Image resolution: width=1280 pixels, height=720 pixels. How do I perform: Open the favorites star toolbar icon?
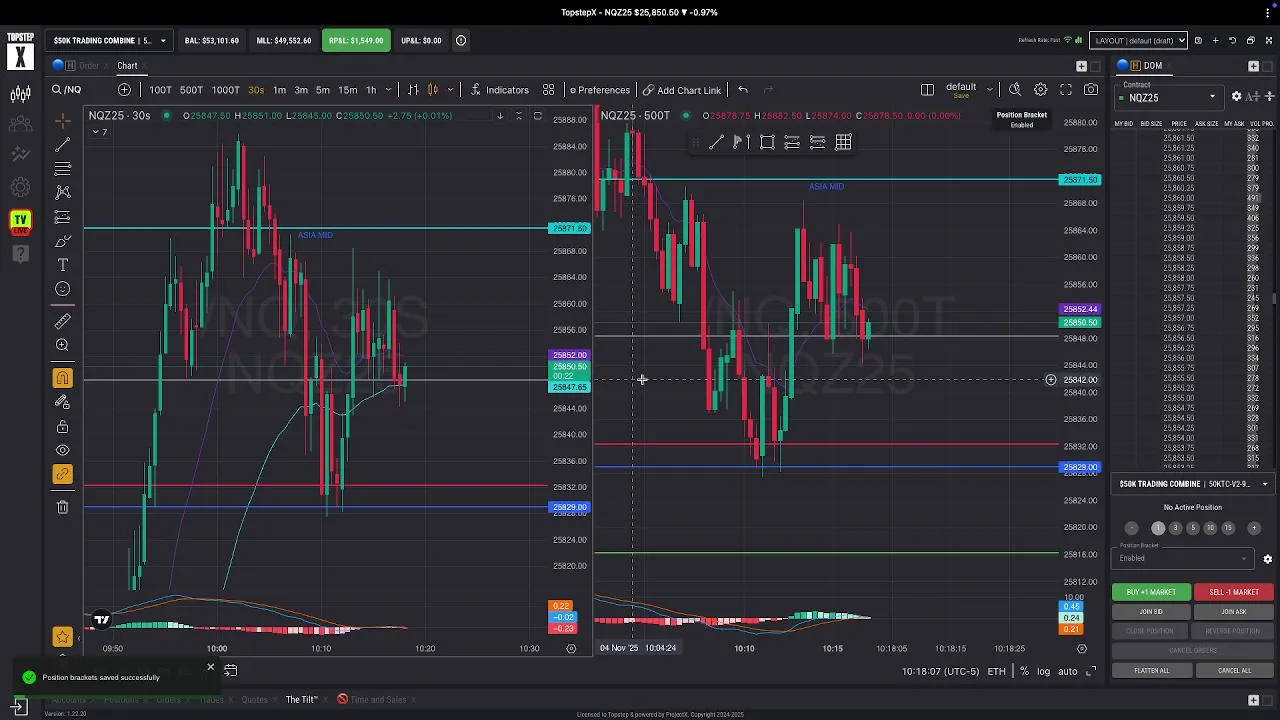pos(63,637)
